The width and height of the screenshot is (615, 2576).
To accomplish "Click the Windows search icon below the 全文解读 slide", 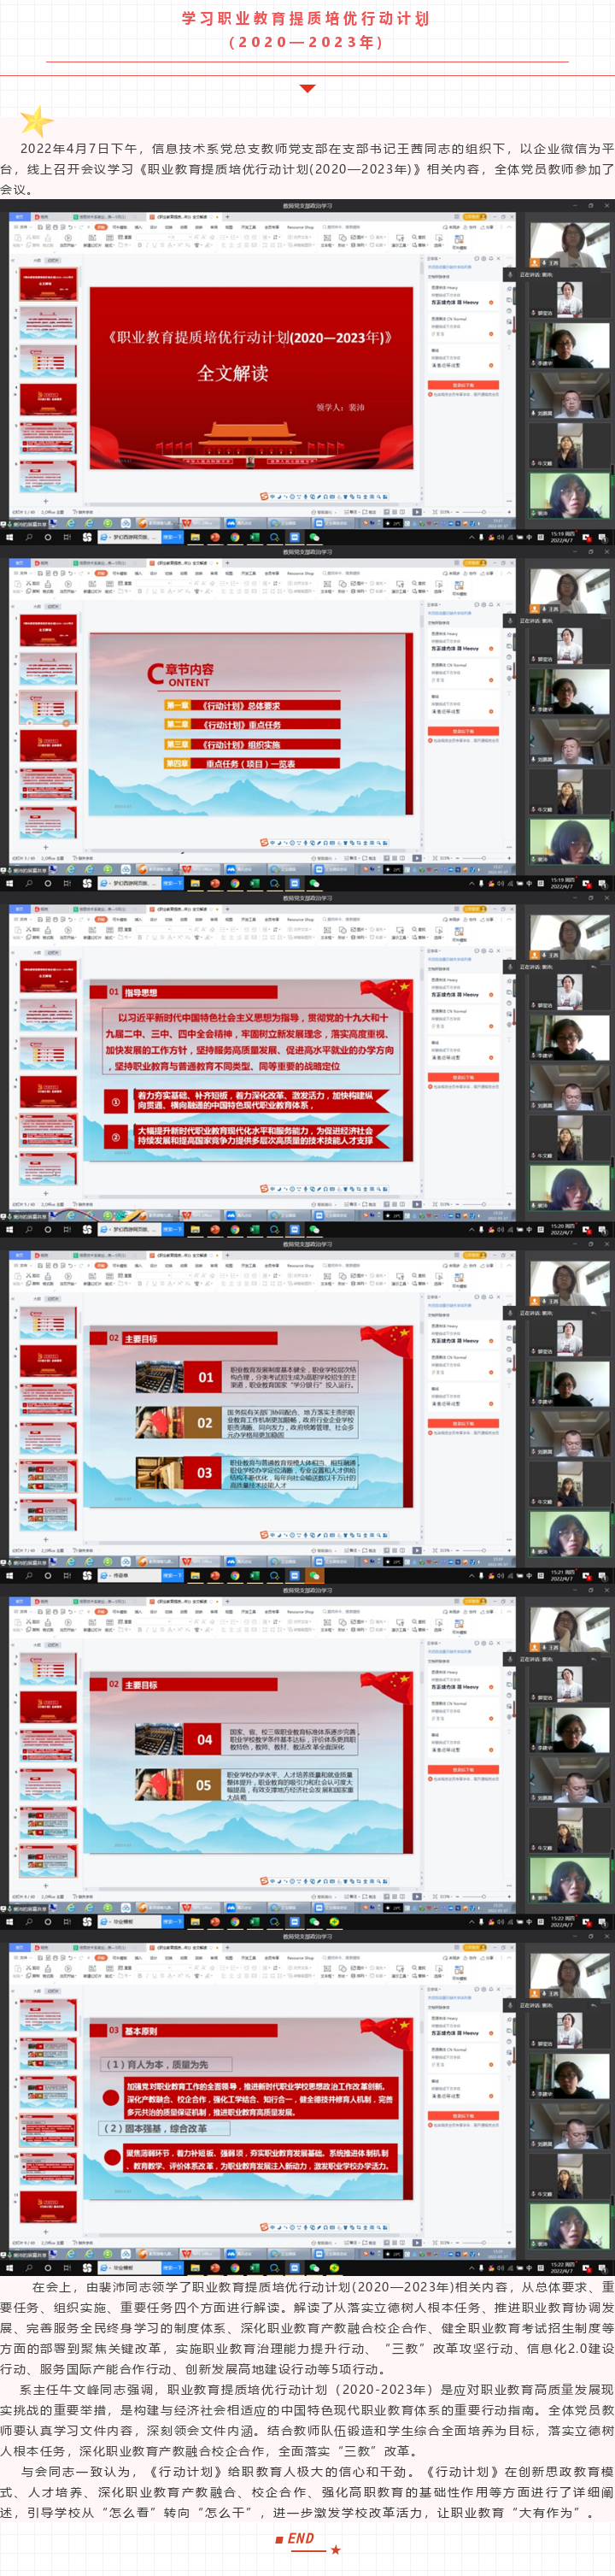I will click(28, 537).
